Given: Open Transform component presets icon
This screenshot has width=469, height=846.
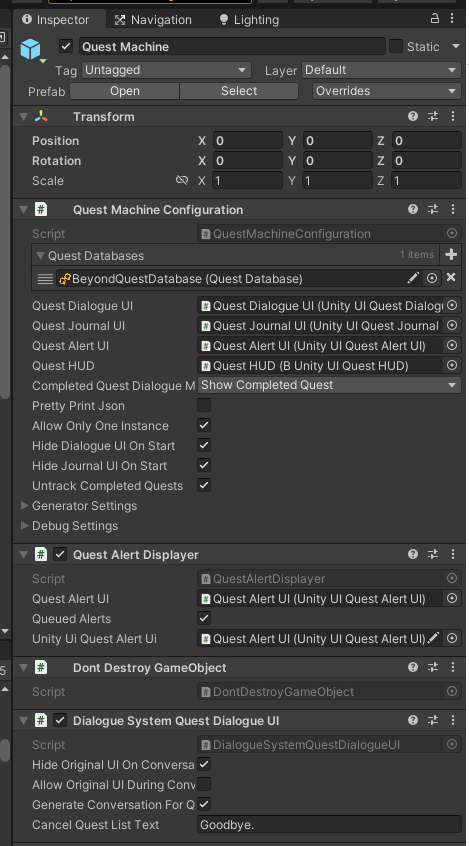Looking at the screenshot, I should click(x=433, y=116).
